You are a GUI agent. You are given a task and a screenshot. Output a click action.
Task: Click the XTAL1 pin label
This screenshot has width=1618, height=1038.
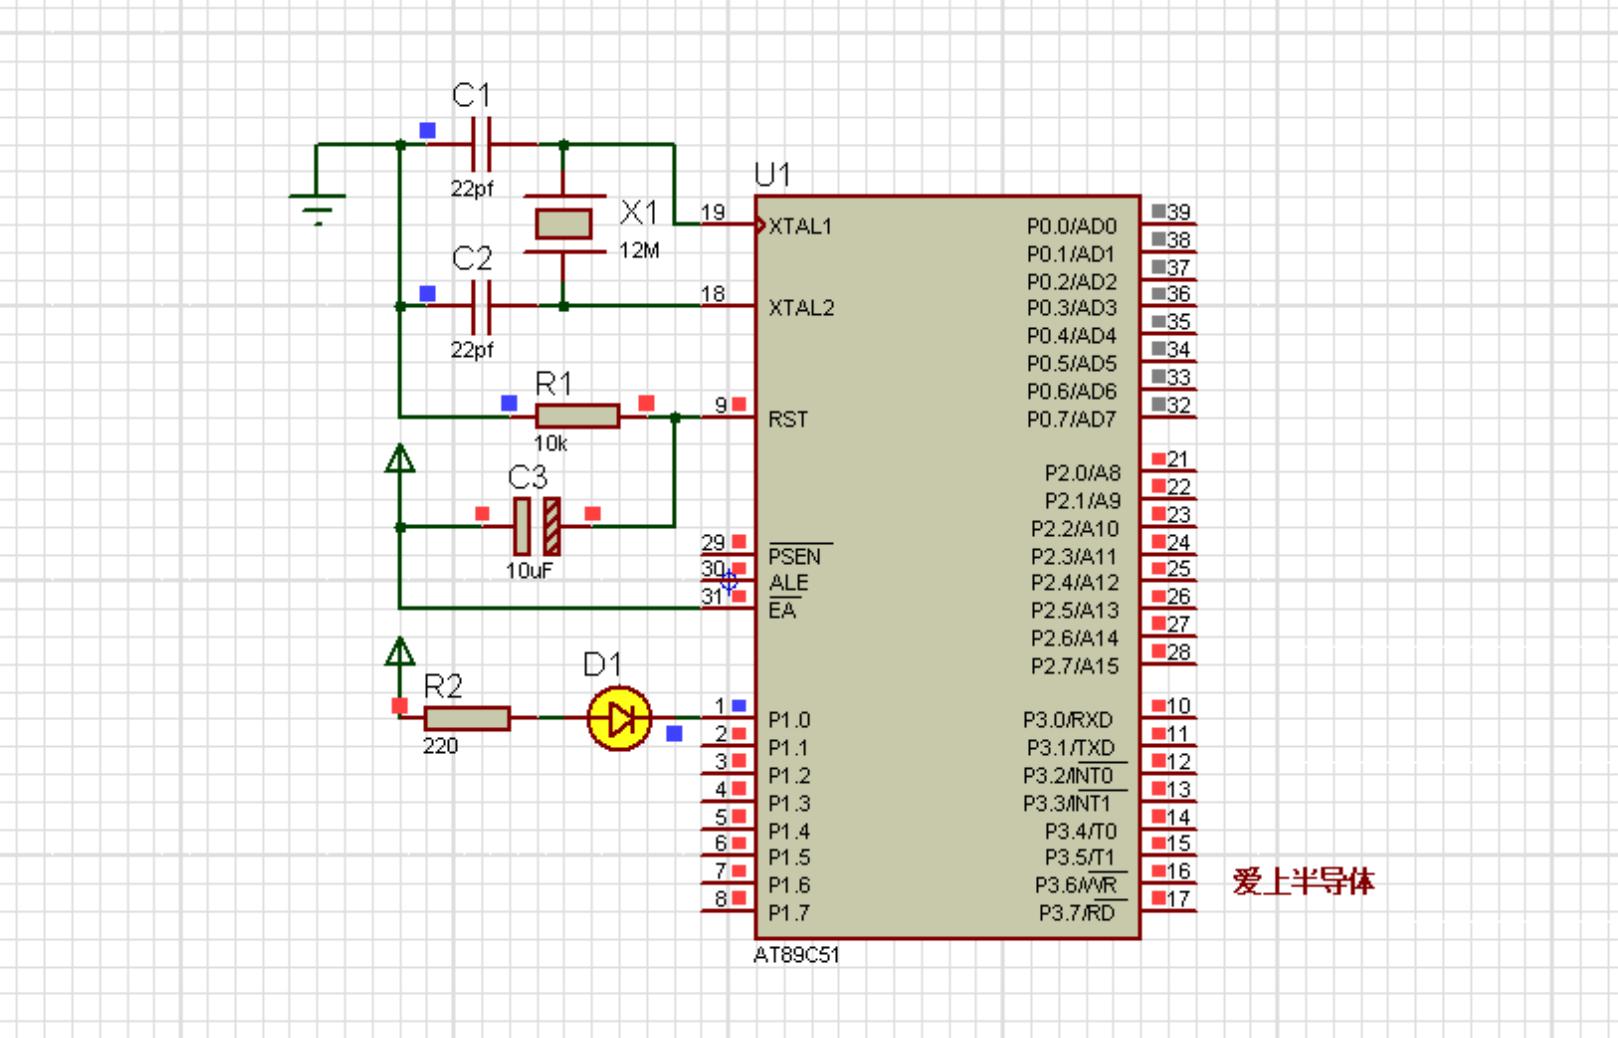pyautogui.click(x=800, y=226)
